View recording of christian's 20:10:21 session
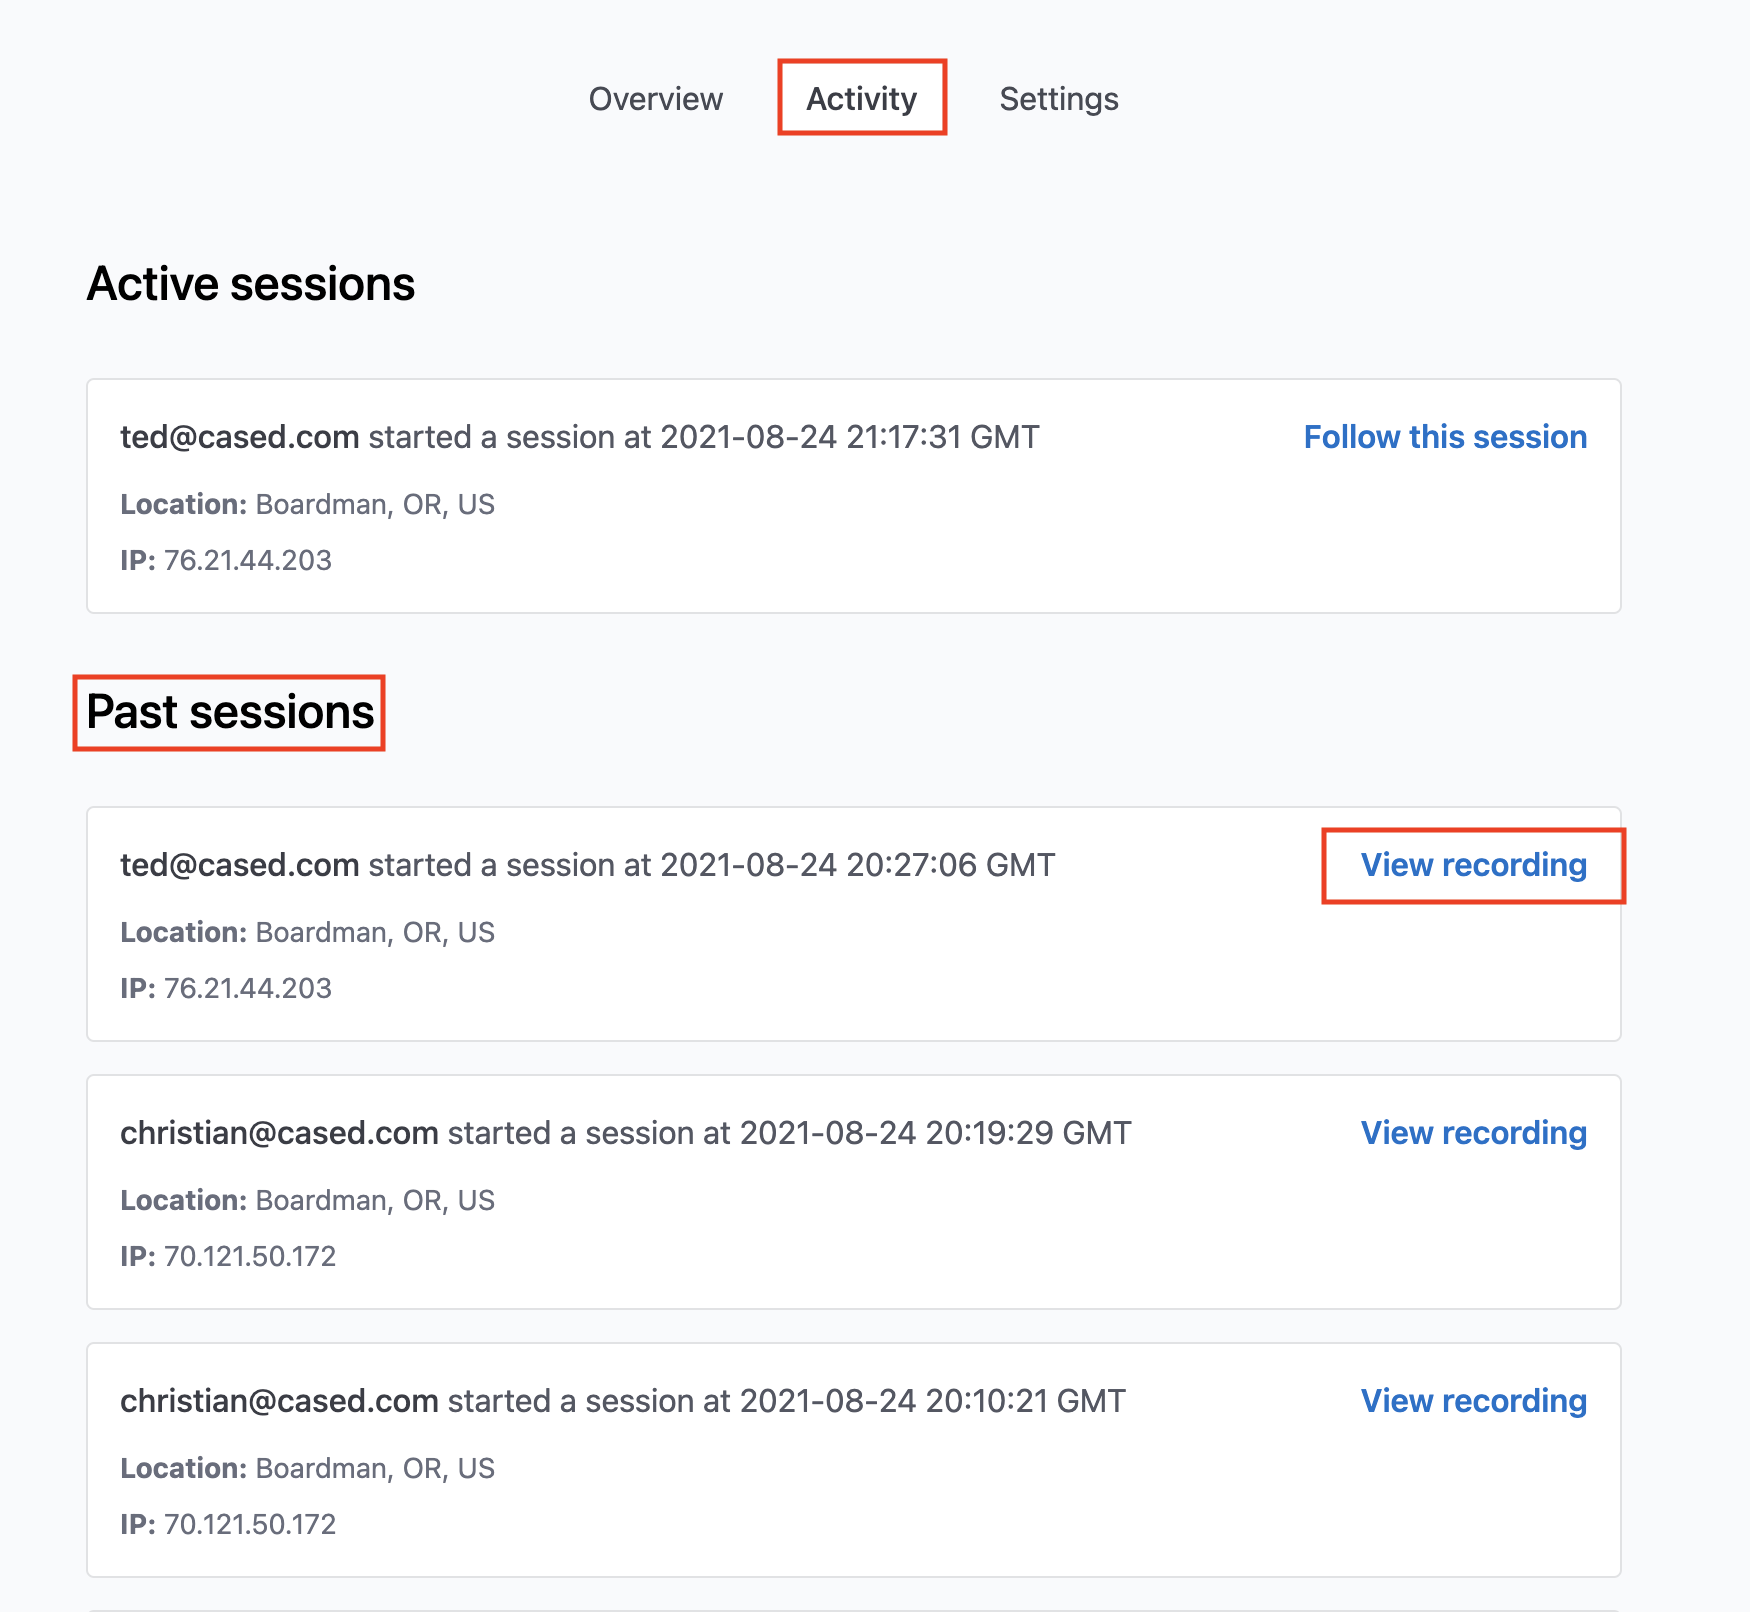This screenshot has width=1750, height=1612. click(x=1474, y=1401)
